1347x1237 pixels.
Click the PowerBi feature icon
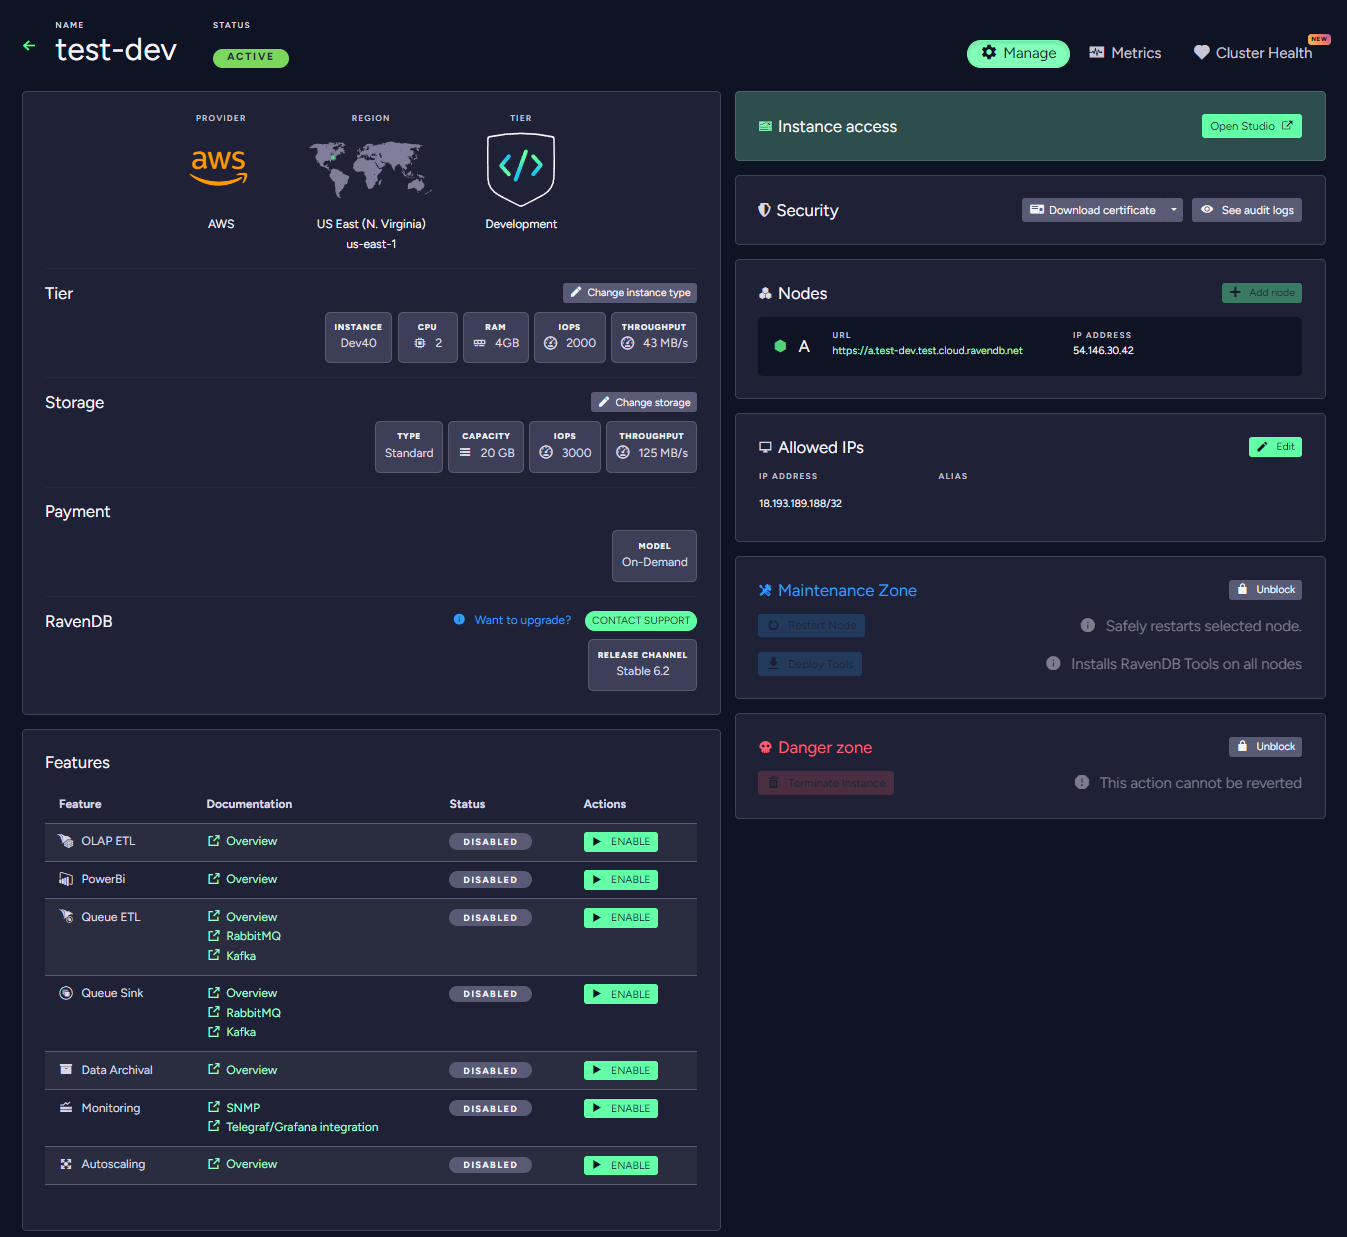[66, 879]
